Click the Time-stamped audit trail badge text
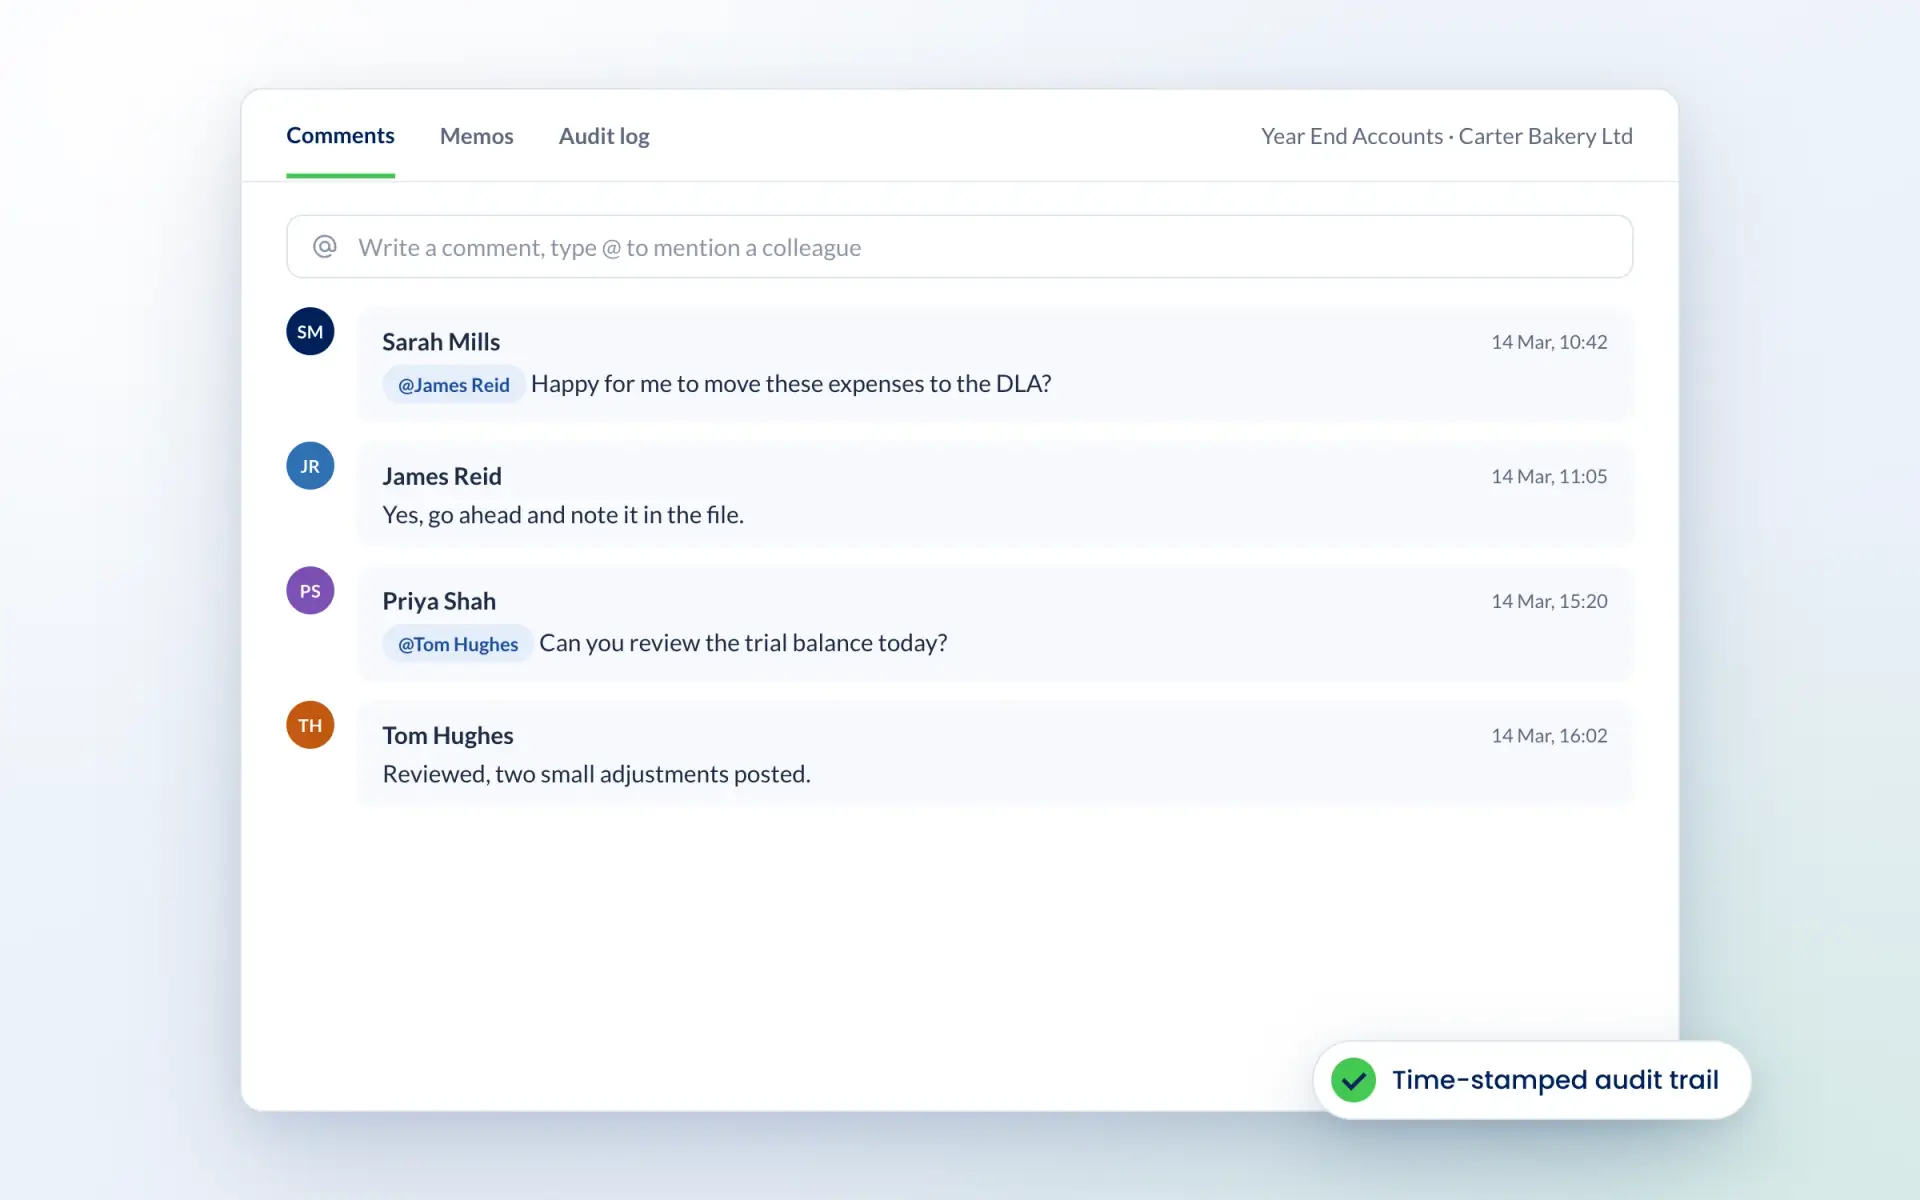The width and height of the screenshot is (1920, 1200). pyautogui.click(x=1555, y=1080)
